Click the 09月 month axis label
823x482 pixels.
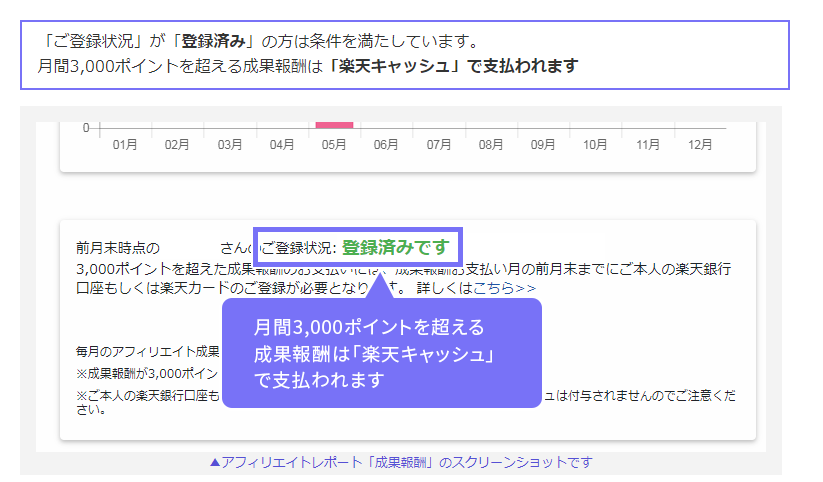[x=543, y=145]
